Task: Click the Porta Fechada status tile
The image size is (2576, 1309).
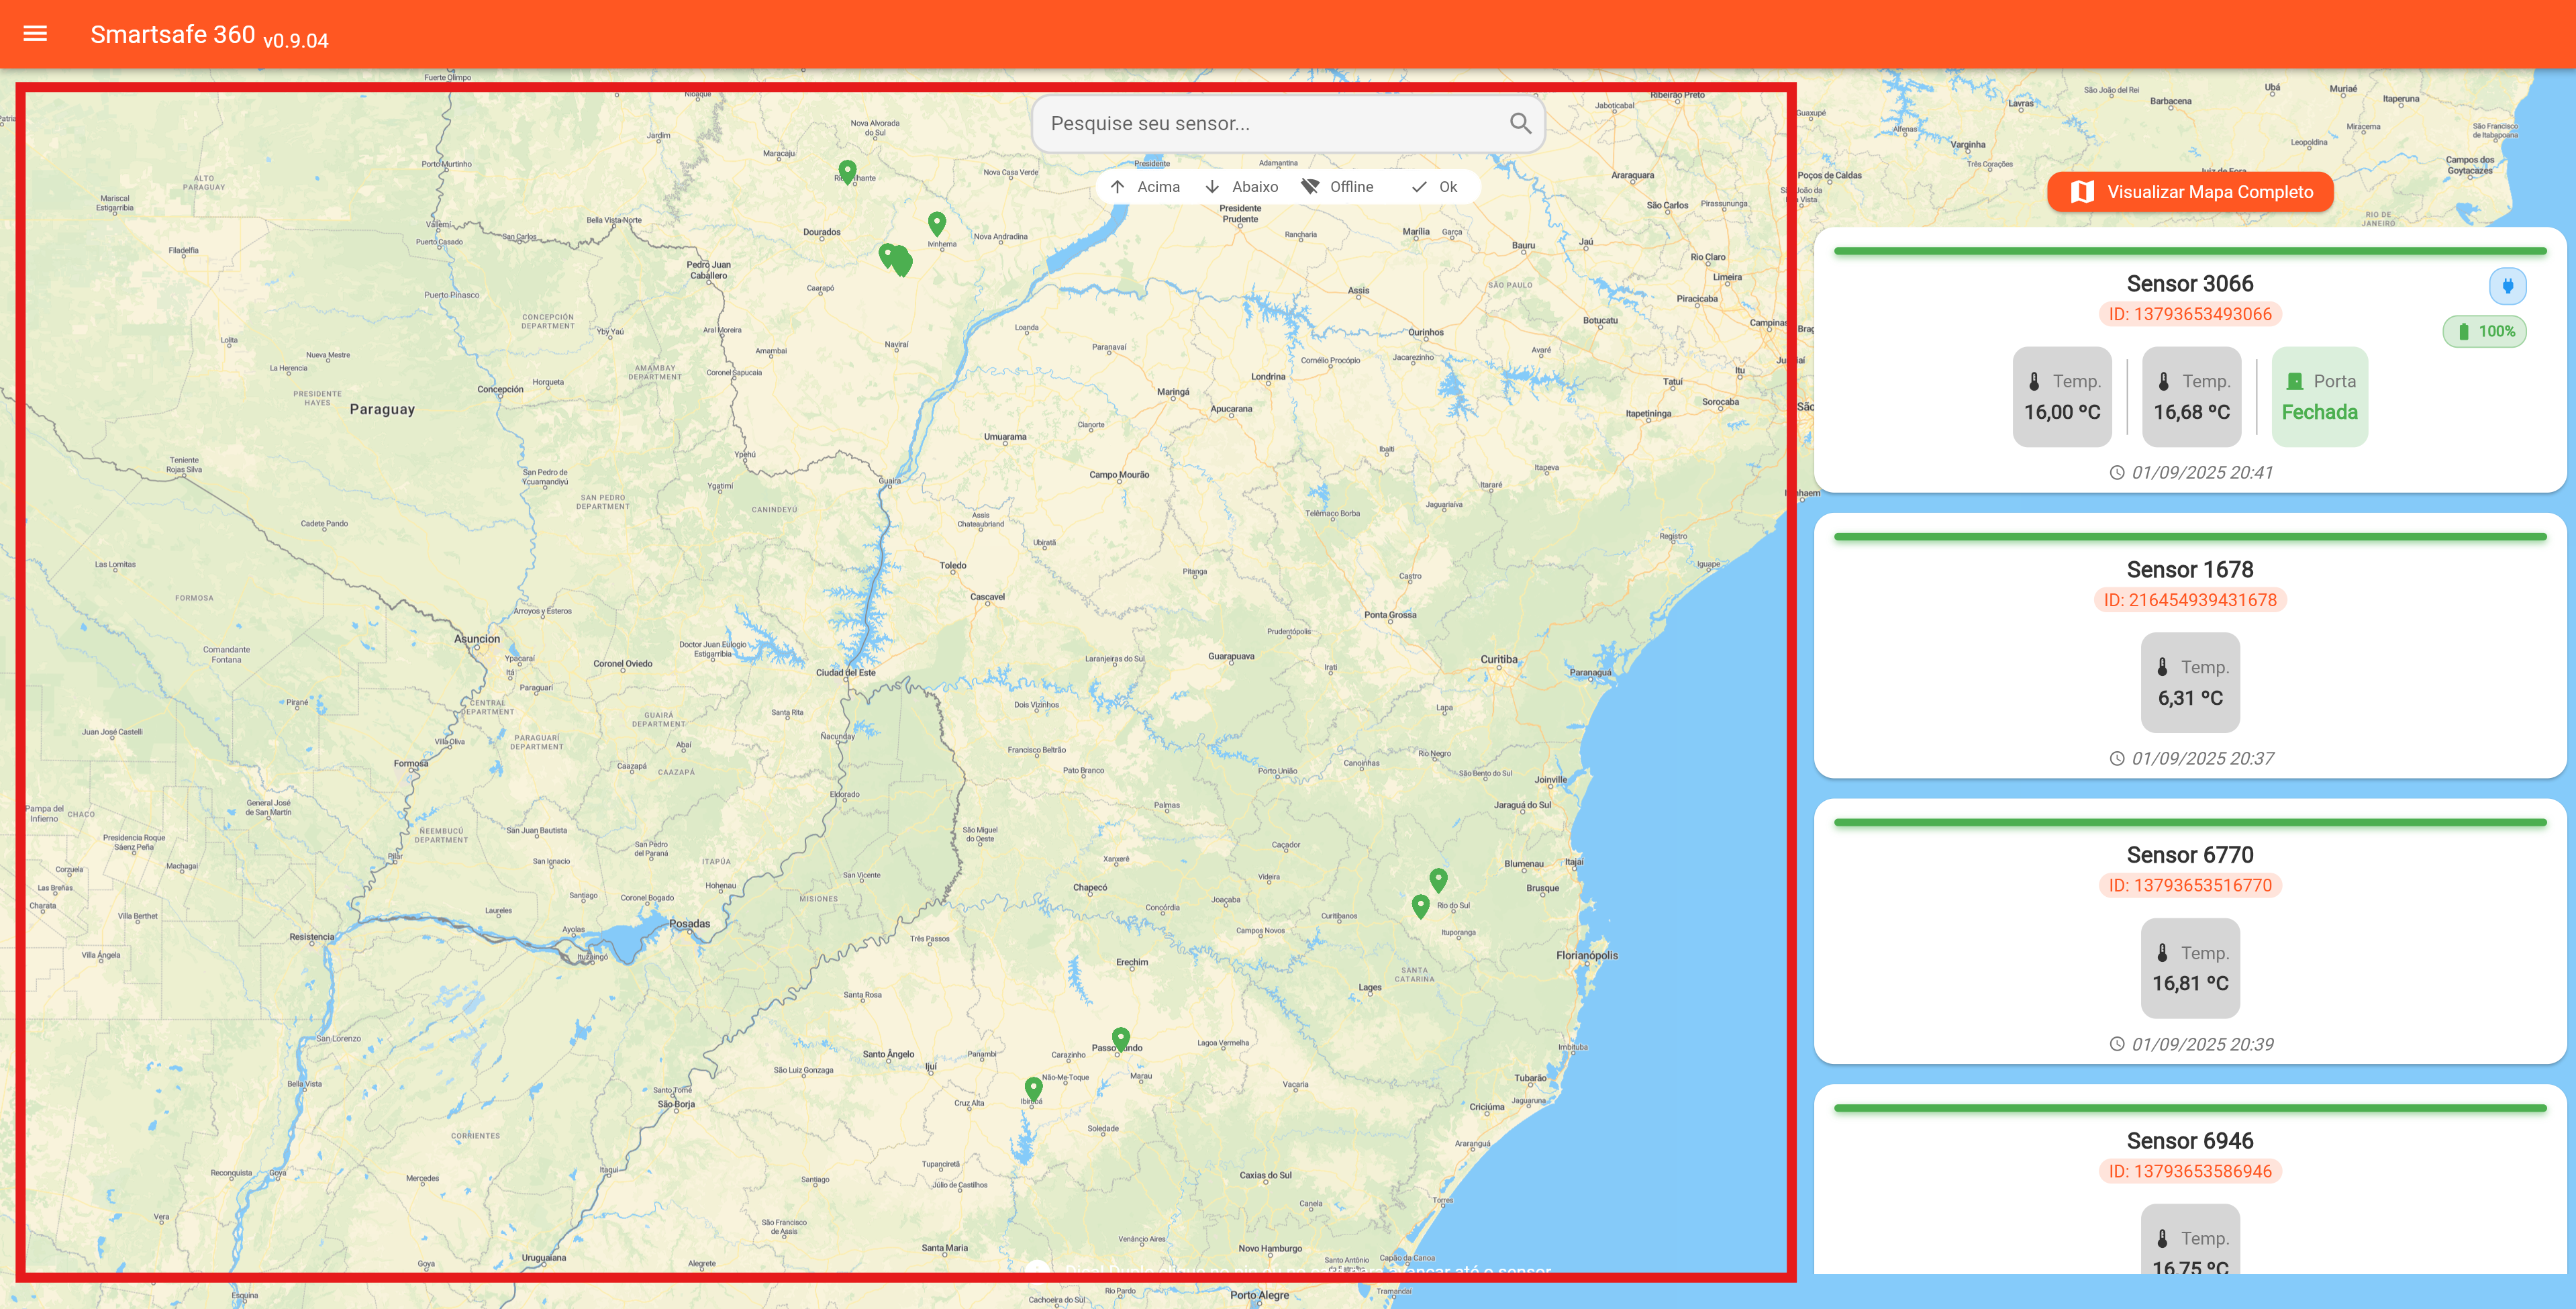Action: [x=2319, y=397]
